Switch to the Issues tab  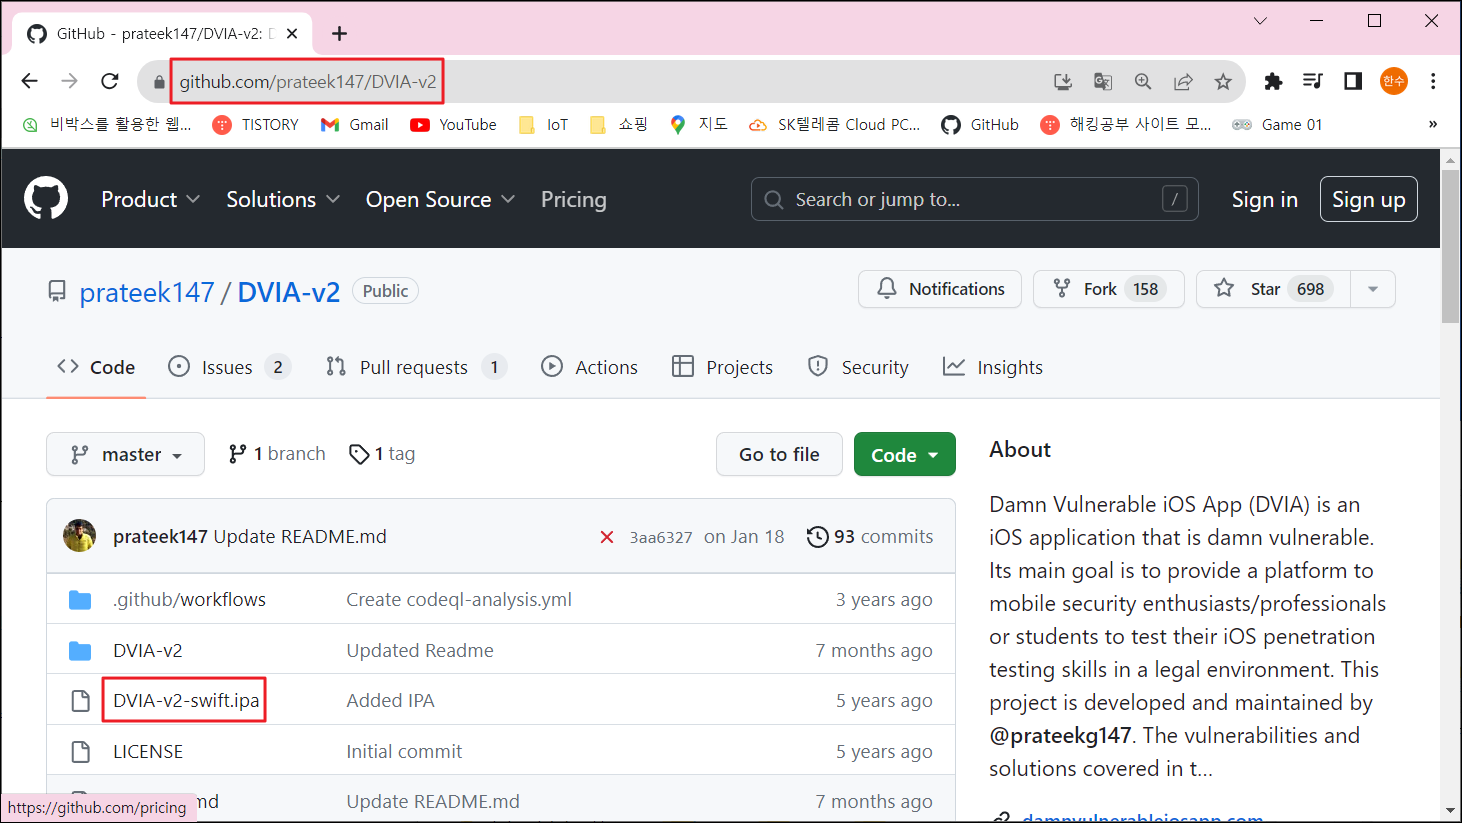229,367
